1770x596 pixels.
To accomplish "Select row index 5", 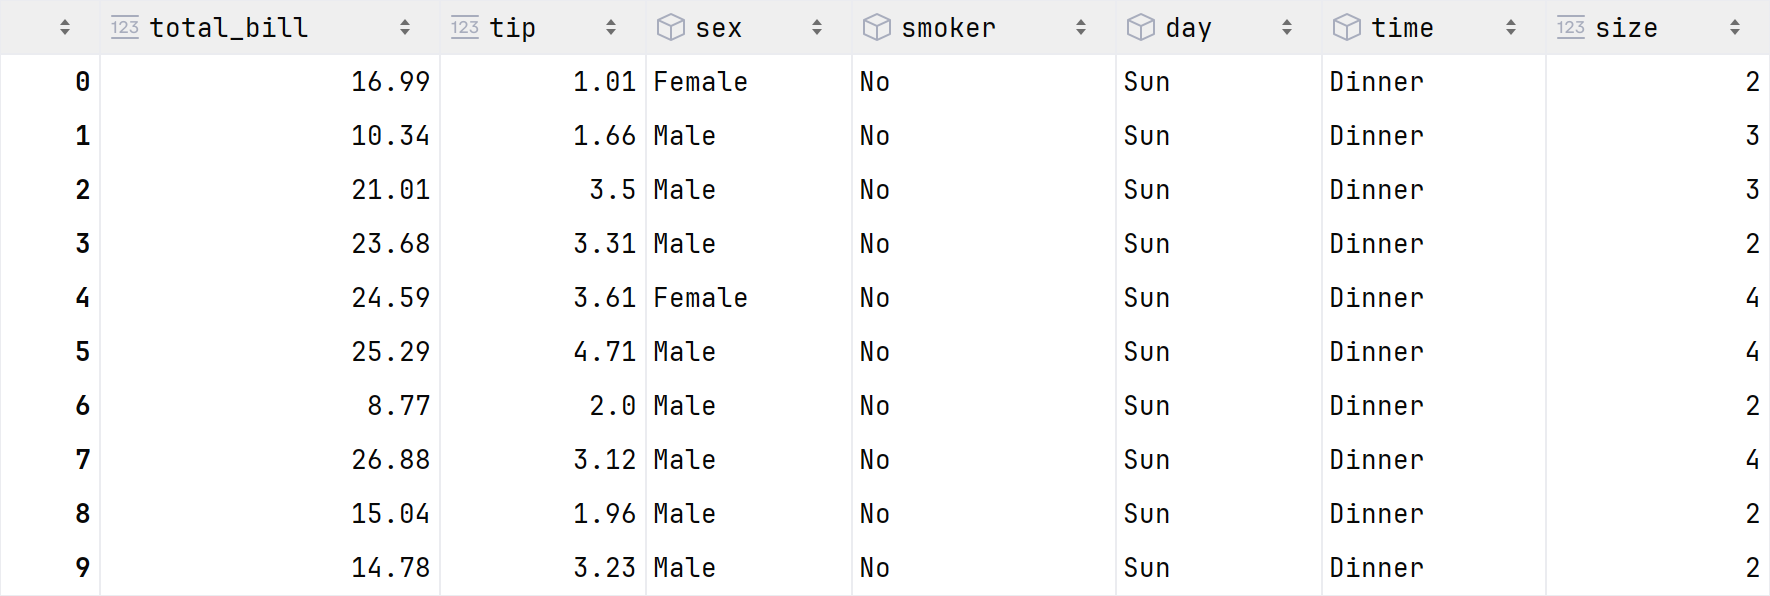I will [82, 352].
